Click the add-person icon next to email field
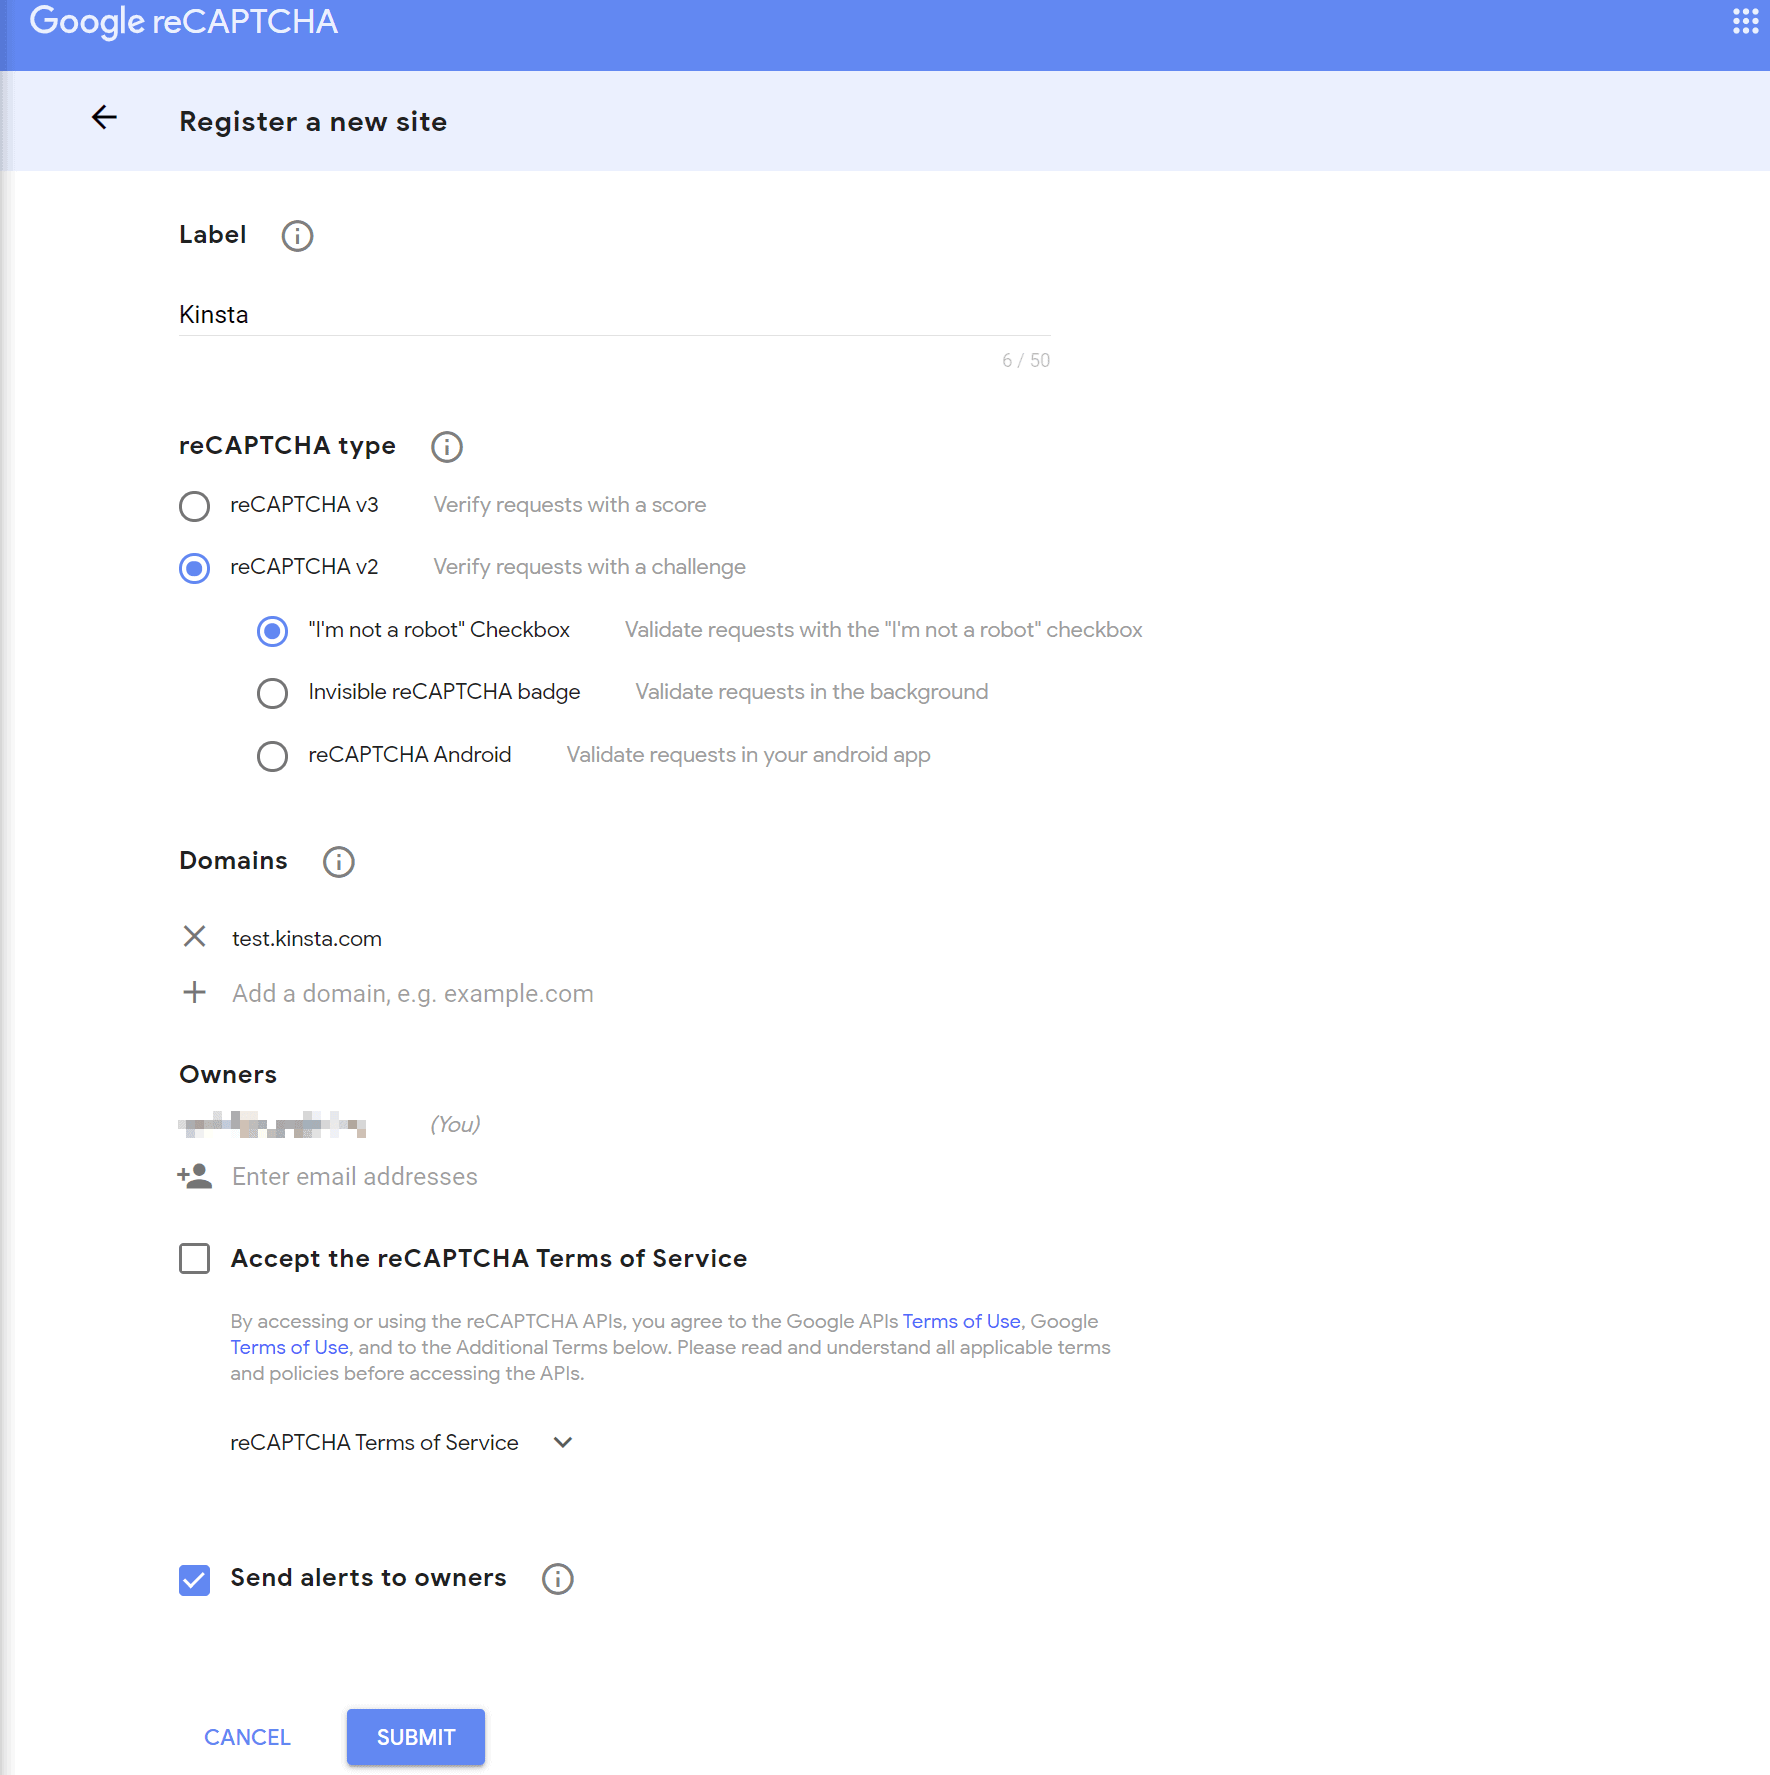Screen dimensions: 1770x1775 pyautogui.click(x=194, y=1176)
